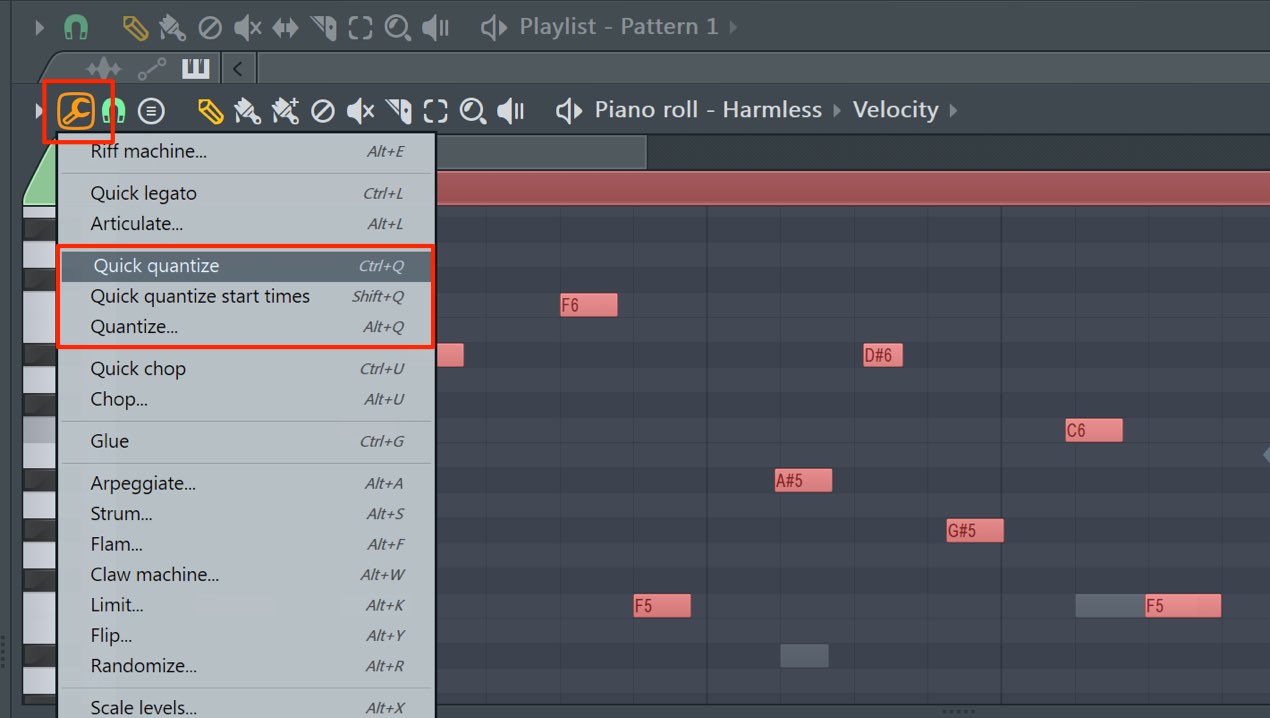
Task: Select the Playlist Slip tool
Action: (285, 27)
